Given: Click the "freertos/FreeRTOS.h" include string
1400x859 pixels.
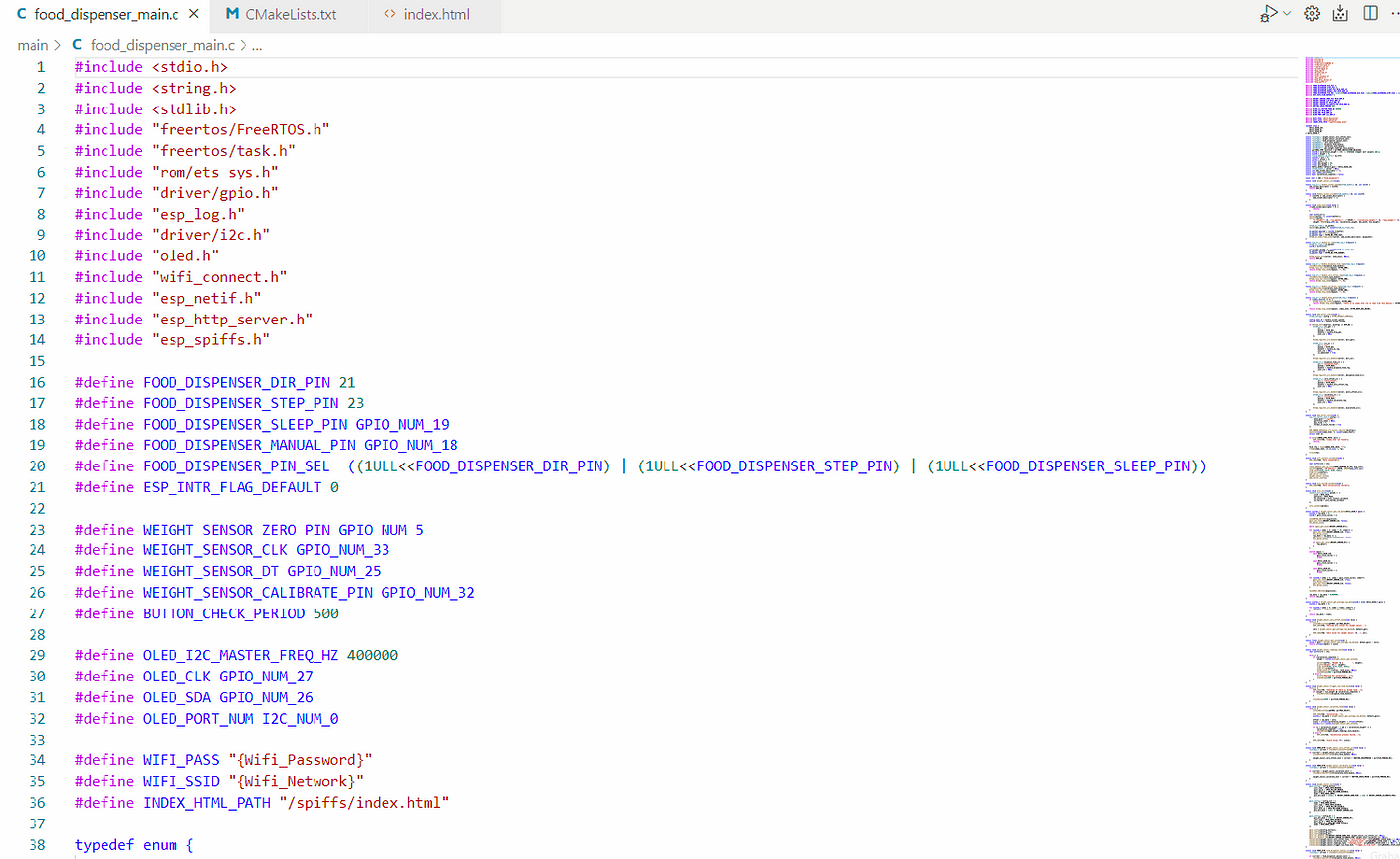Looking at the screenshot, I should coord(241,130).
